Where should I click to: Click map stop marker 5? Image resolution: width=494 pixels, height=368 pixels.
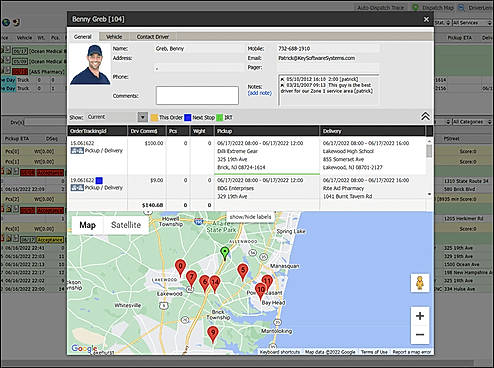pos(243,271)
